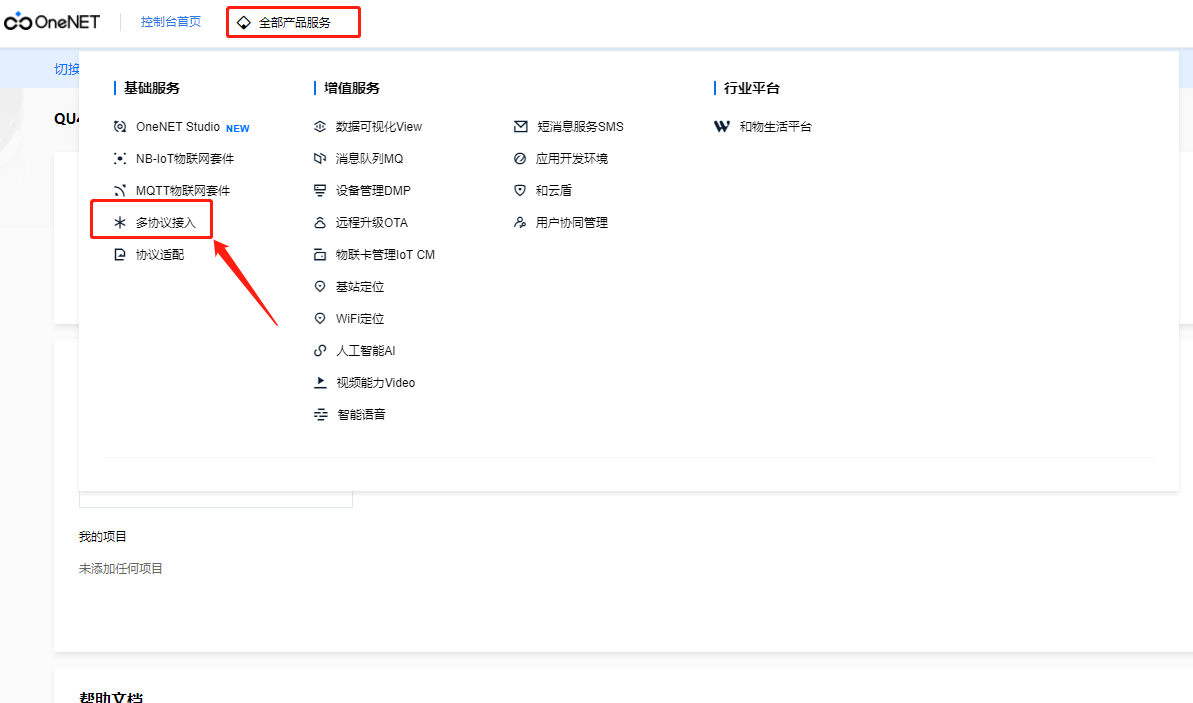Viewport: 1193px width, 703px height.
Task: Open 远程升级OTA
Action: [x=372, y=223]
